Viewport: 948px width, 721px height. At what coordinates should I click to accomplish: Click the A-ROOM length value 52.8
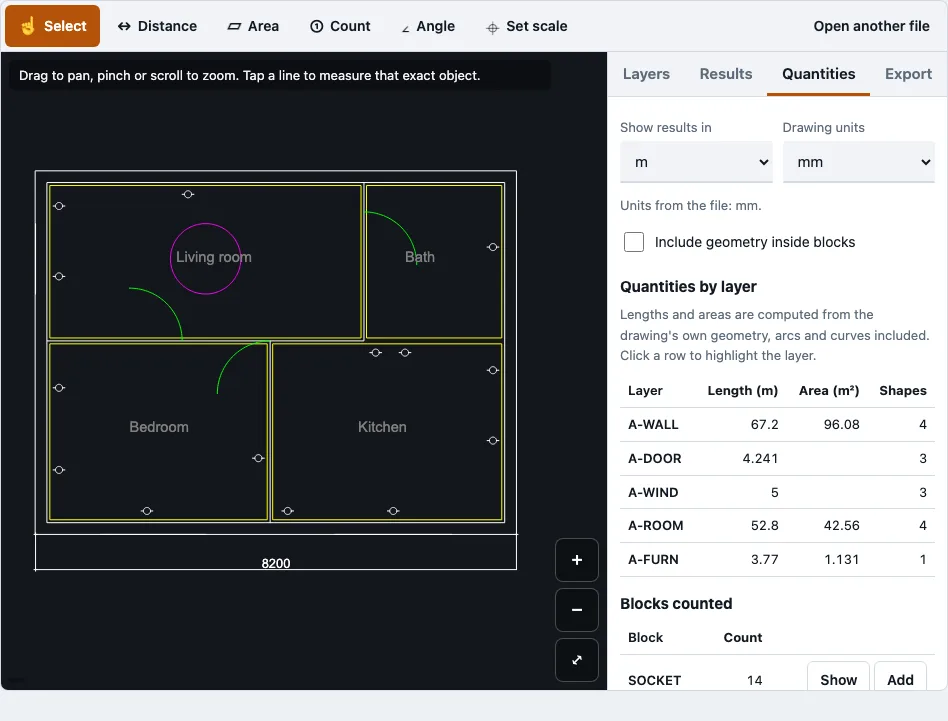pos(764,525)
